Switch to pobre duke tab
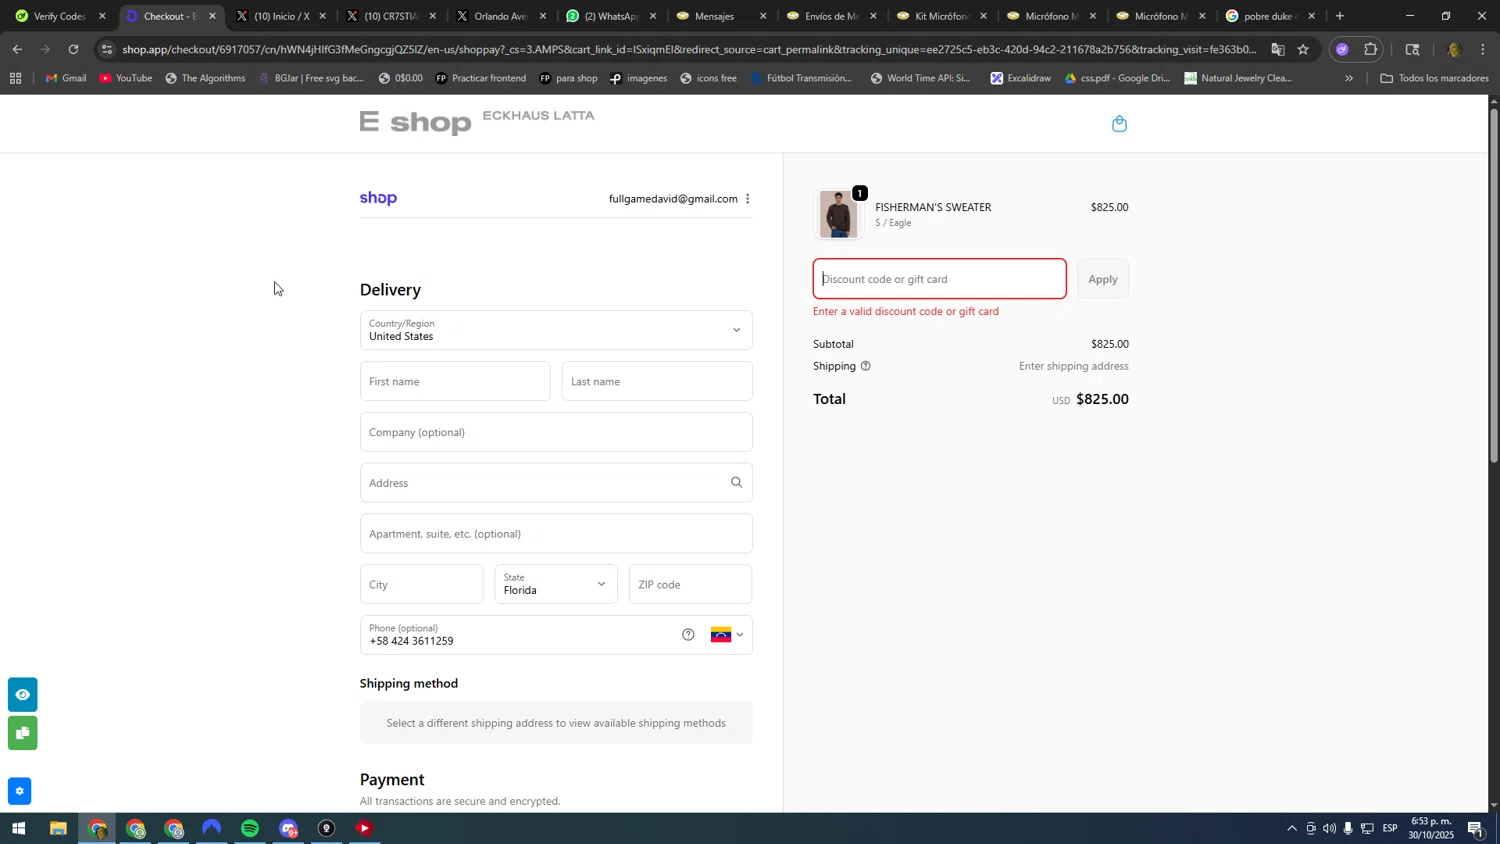This screenshot has height=844, width=1500. tap(1270, 16)
